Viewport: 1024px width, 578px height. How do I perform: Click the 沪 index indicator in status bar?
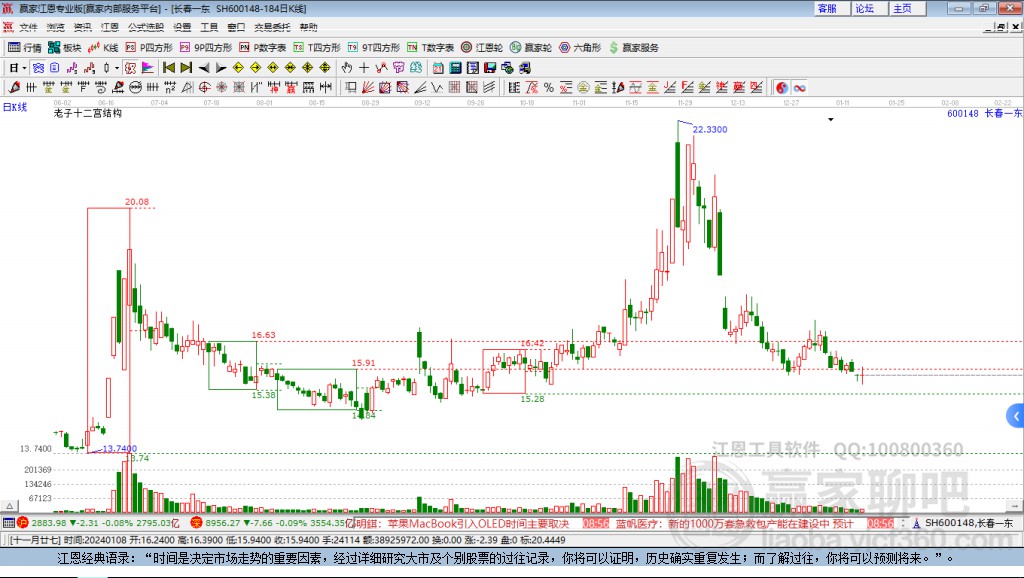pos(23,522)
